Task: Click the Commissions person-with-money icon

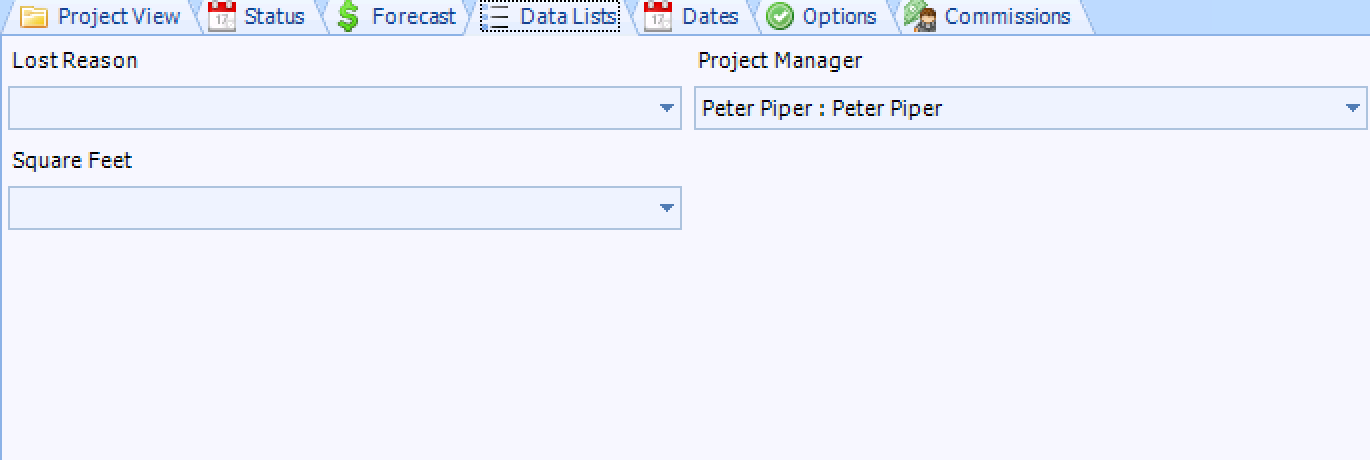Action: click(x=920, y=17)
